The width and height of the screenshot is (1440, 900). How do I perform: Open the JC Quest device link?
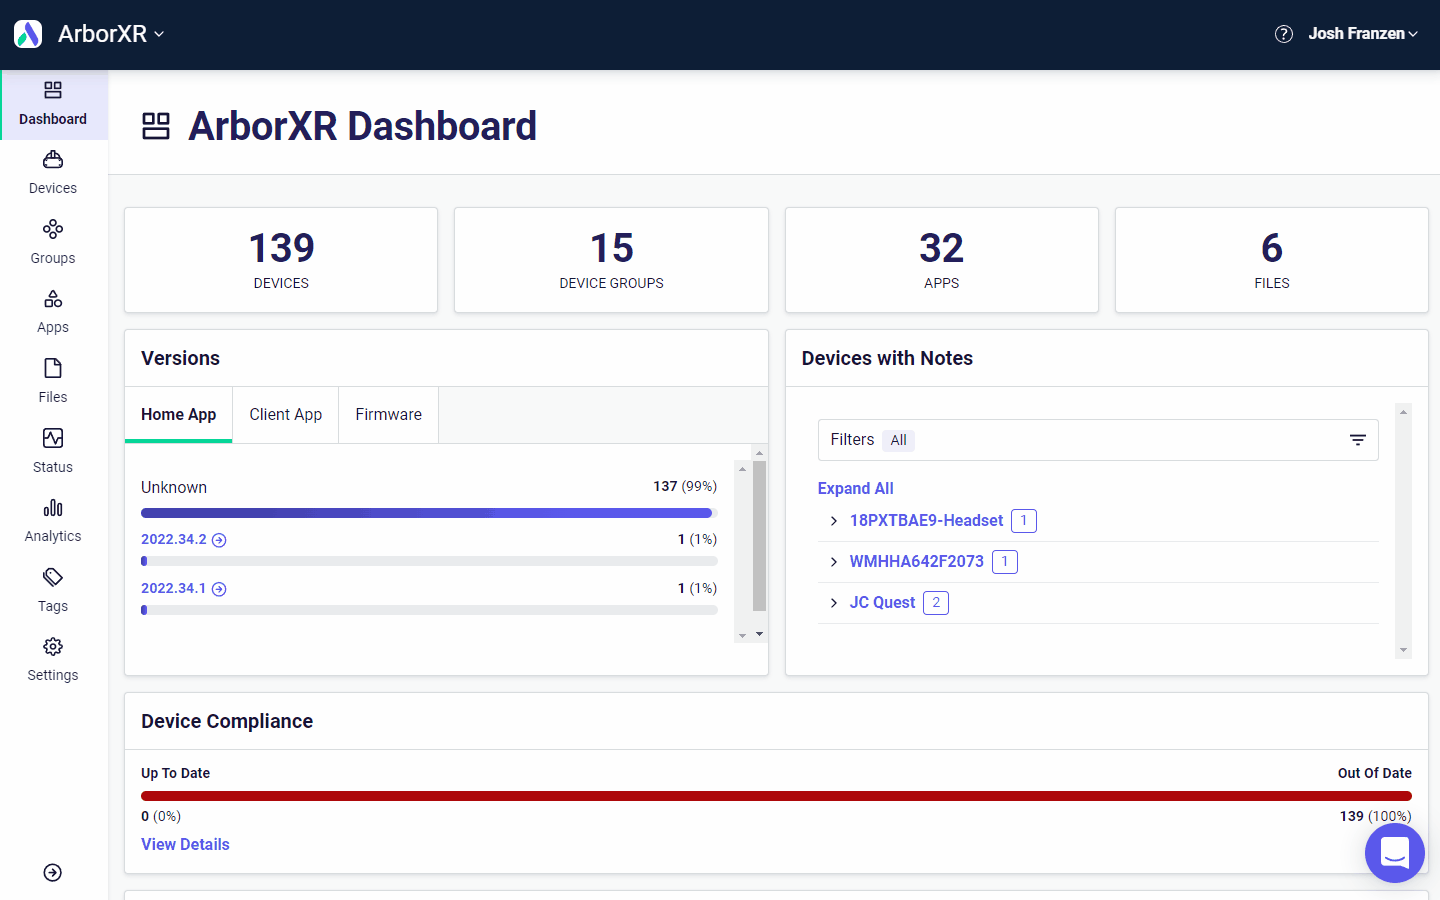click(882, 603)
